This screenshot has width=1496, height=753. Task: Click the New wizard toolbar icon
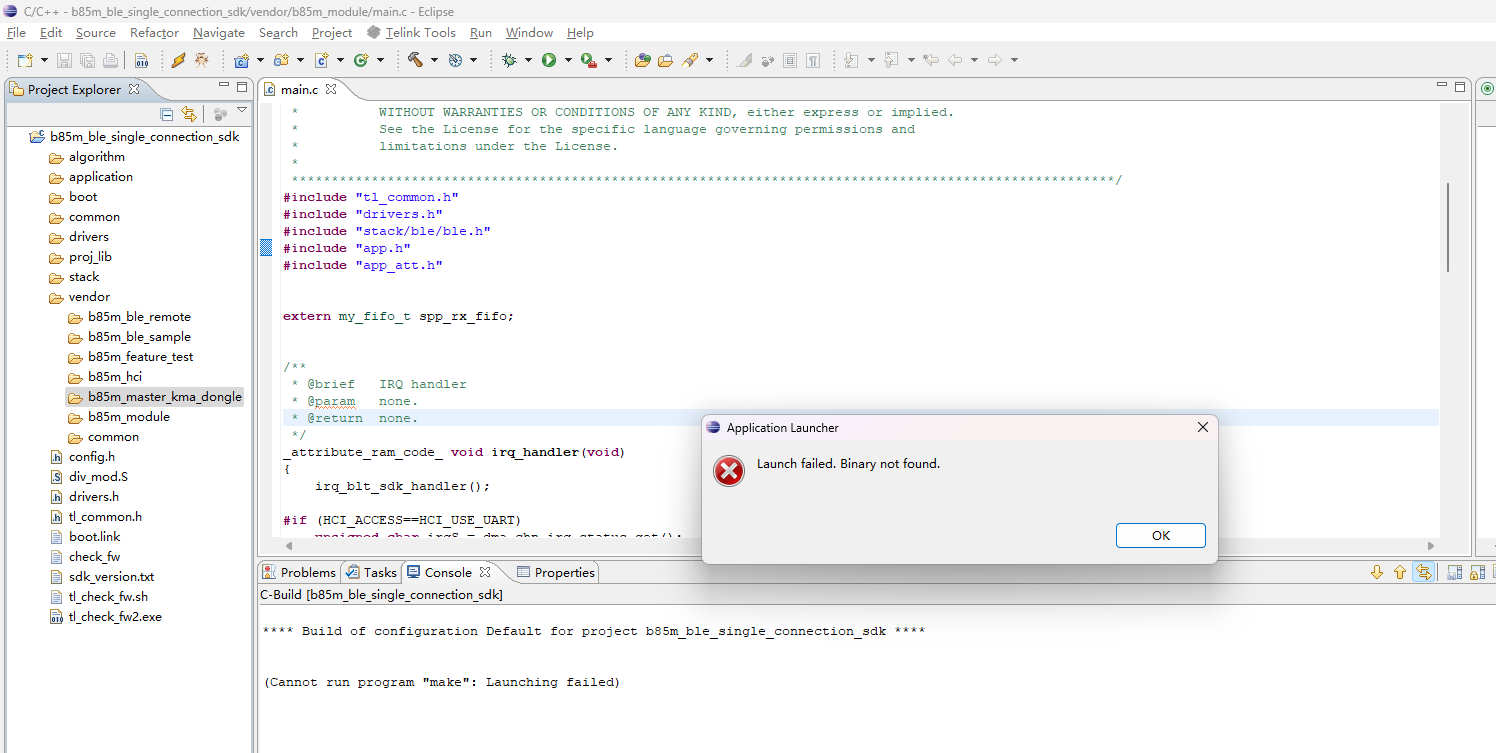click(x=25, y=60)
